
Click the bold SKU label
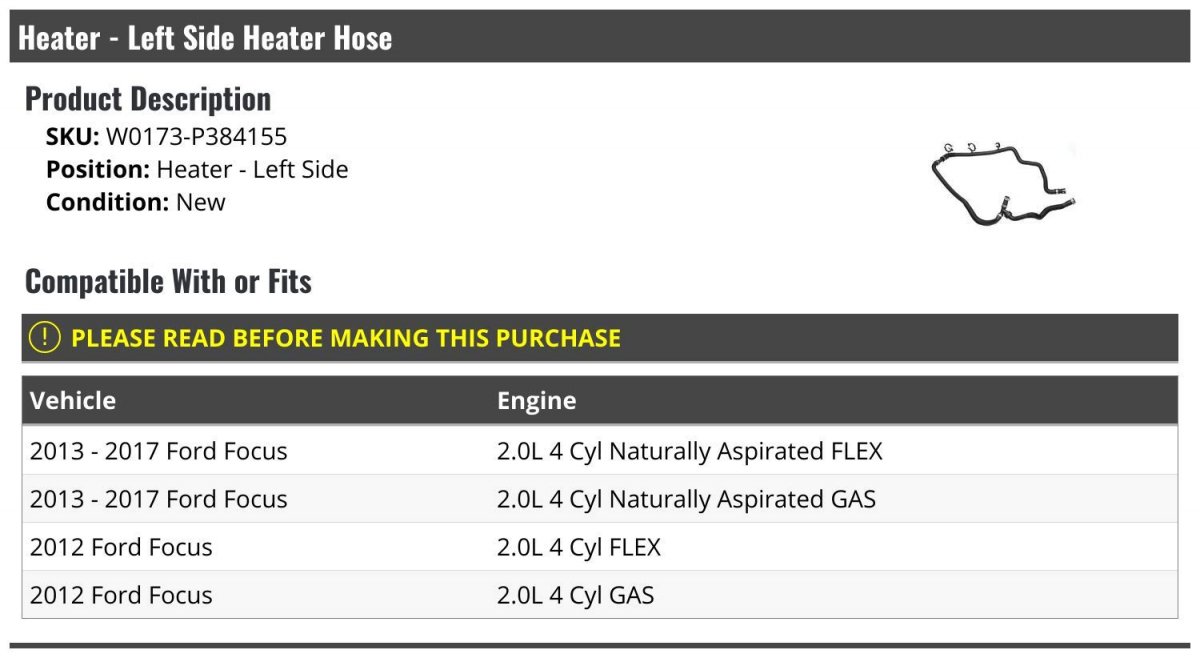pyautogui.click(x=72, y=137)
